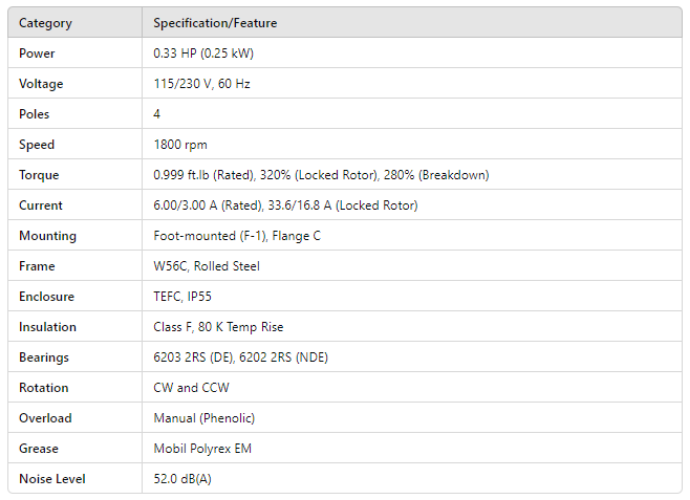Select the TEFC, IP55 cell

(x=182, y=297)
